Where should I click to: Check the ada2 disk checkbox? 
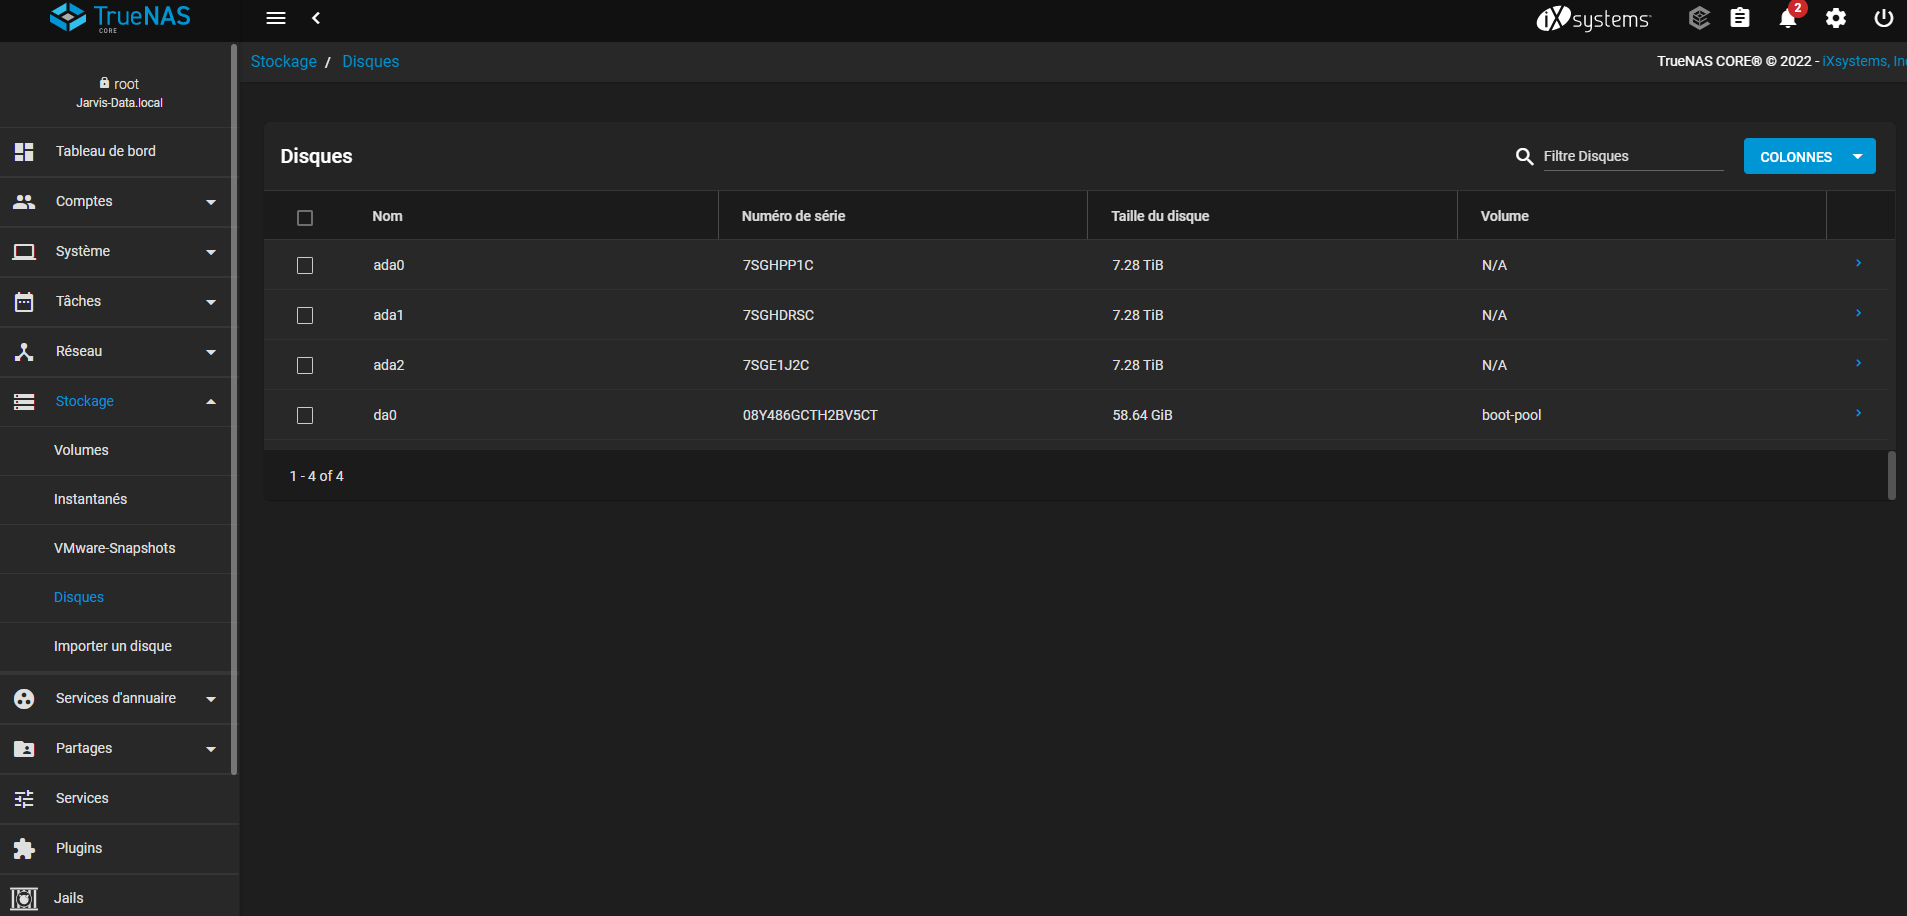(305, 365)
